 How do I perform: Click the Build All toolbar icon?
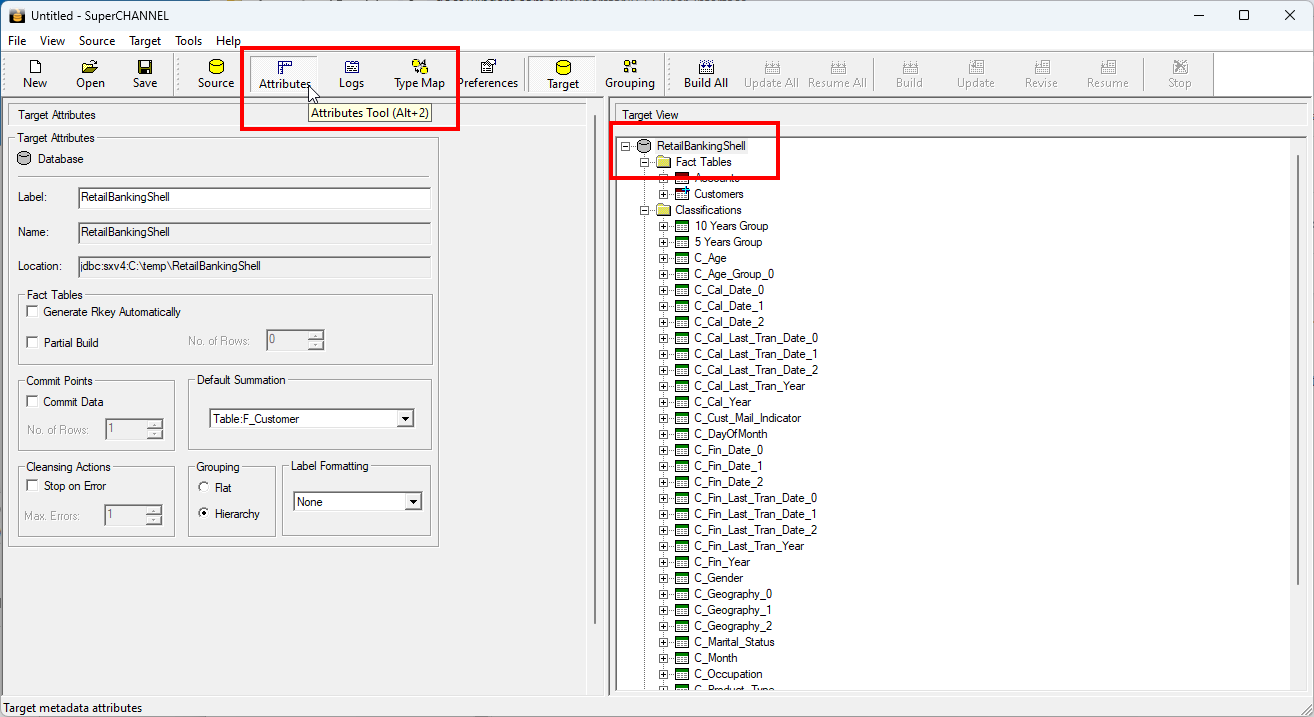coord(705,73)
